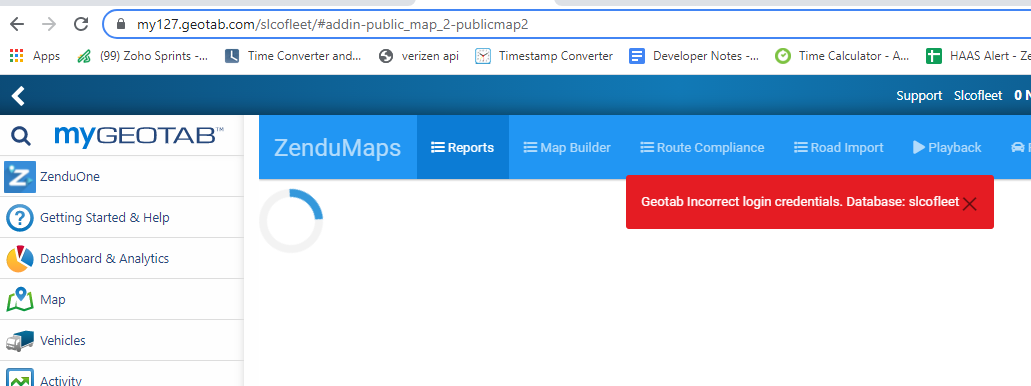The width and height of the screenshot is (1031, 386).
Task: Open Getting Started & Help question icon
Action: [20, 218]
